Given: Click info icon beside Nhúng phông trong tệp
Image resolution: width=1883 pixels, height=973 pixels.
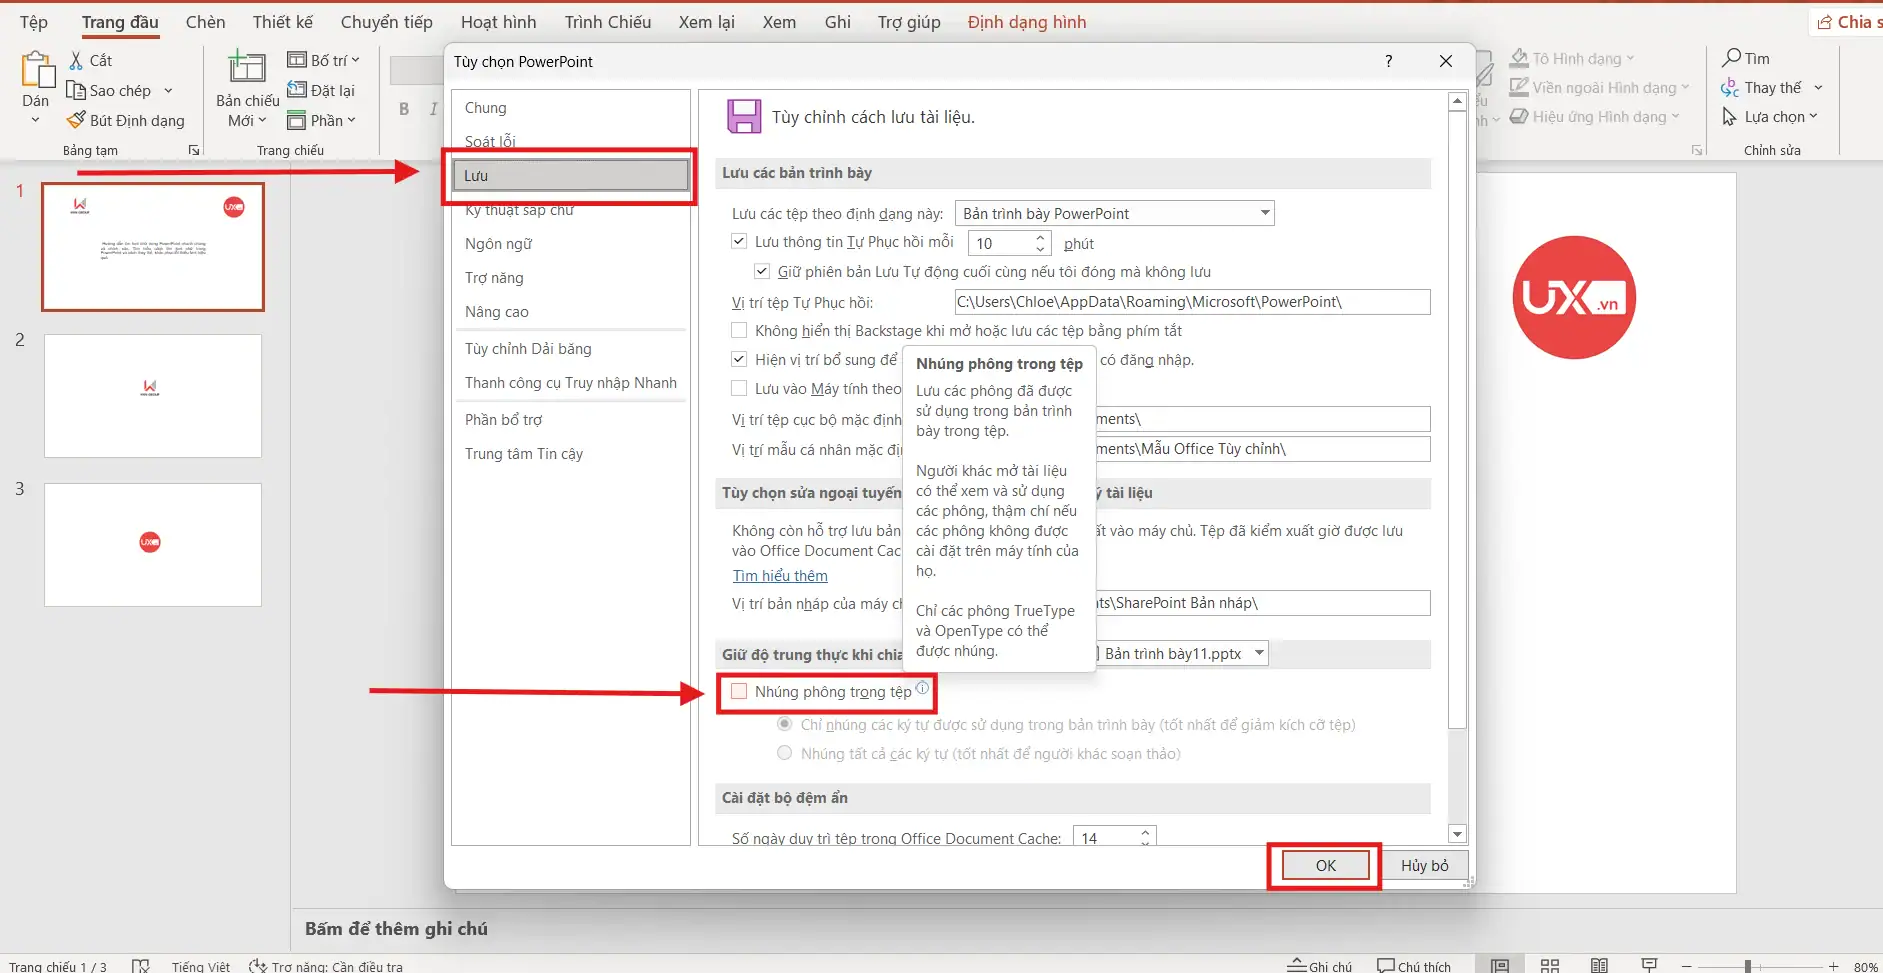Looking at the screenshot, I should [922, 688].
